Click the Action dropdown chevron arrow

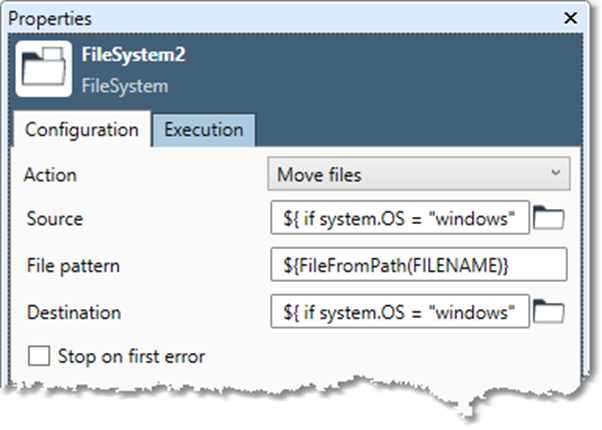coord(555,175)
